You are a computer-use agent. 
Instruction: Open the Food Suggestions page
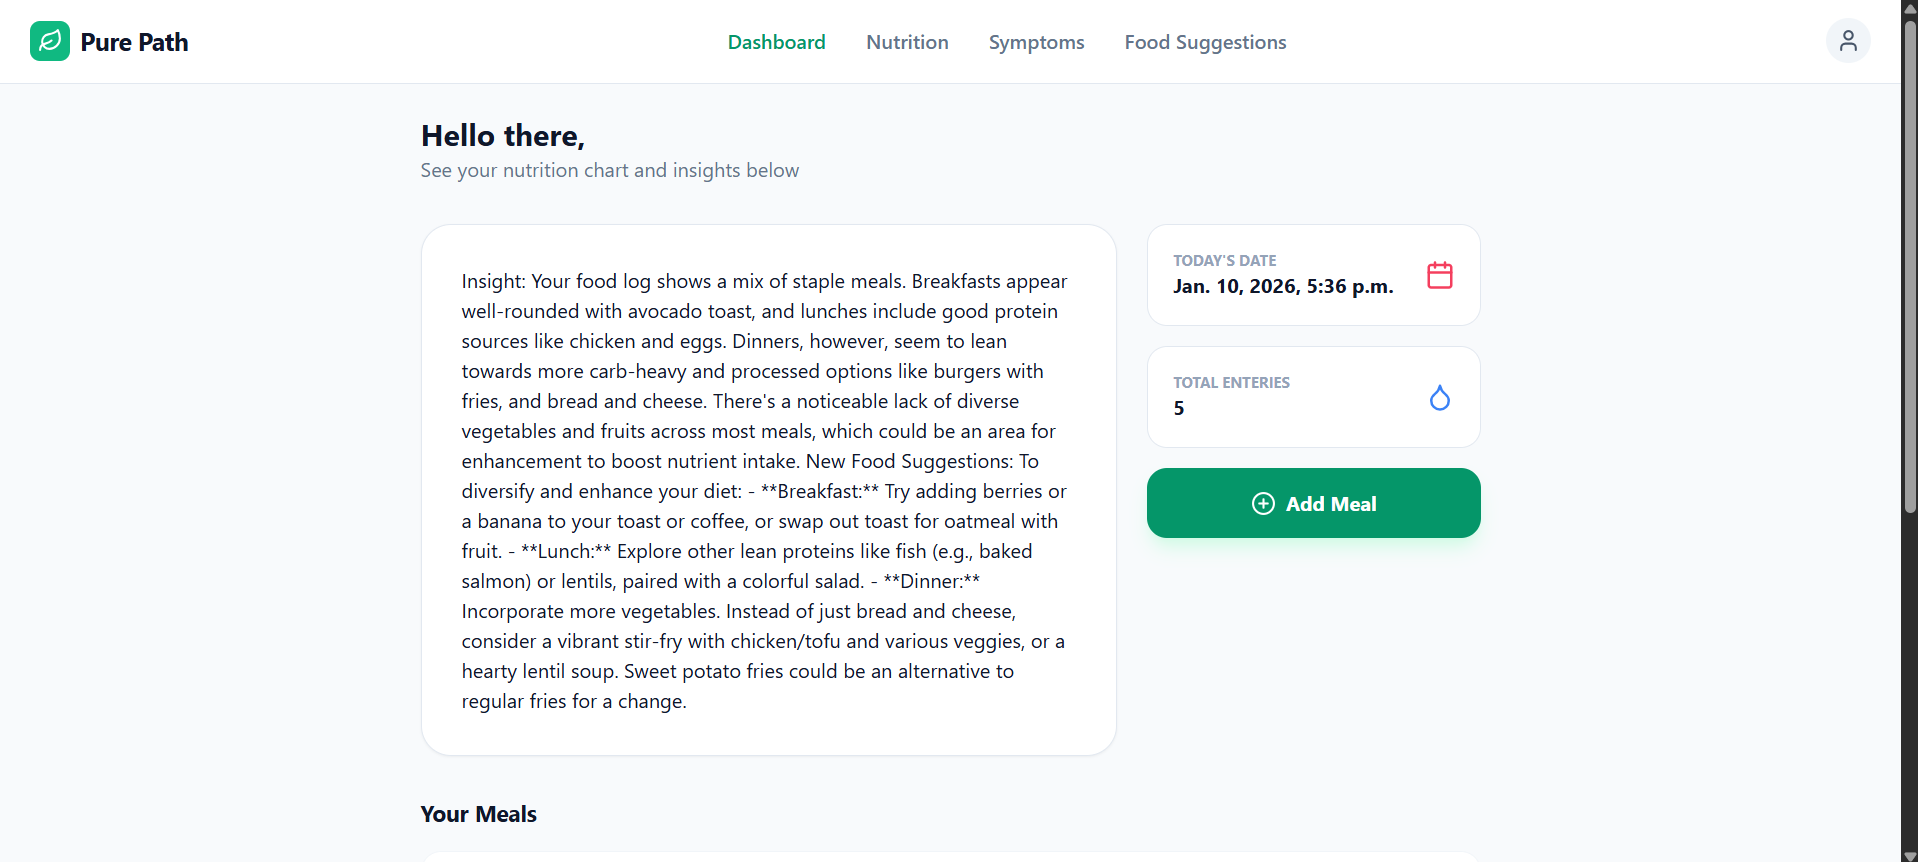[1205, 42]
